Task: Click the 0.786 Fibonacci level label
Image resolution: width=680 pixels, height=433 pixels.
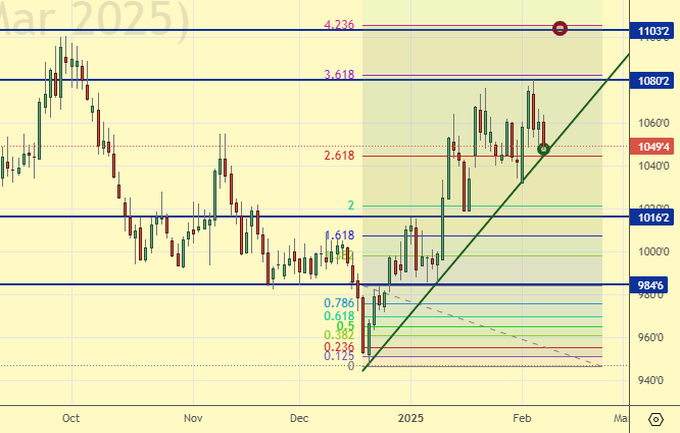Action: pyautogui.click(x=339, y=303)
